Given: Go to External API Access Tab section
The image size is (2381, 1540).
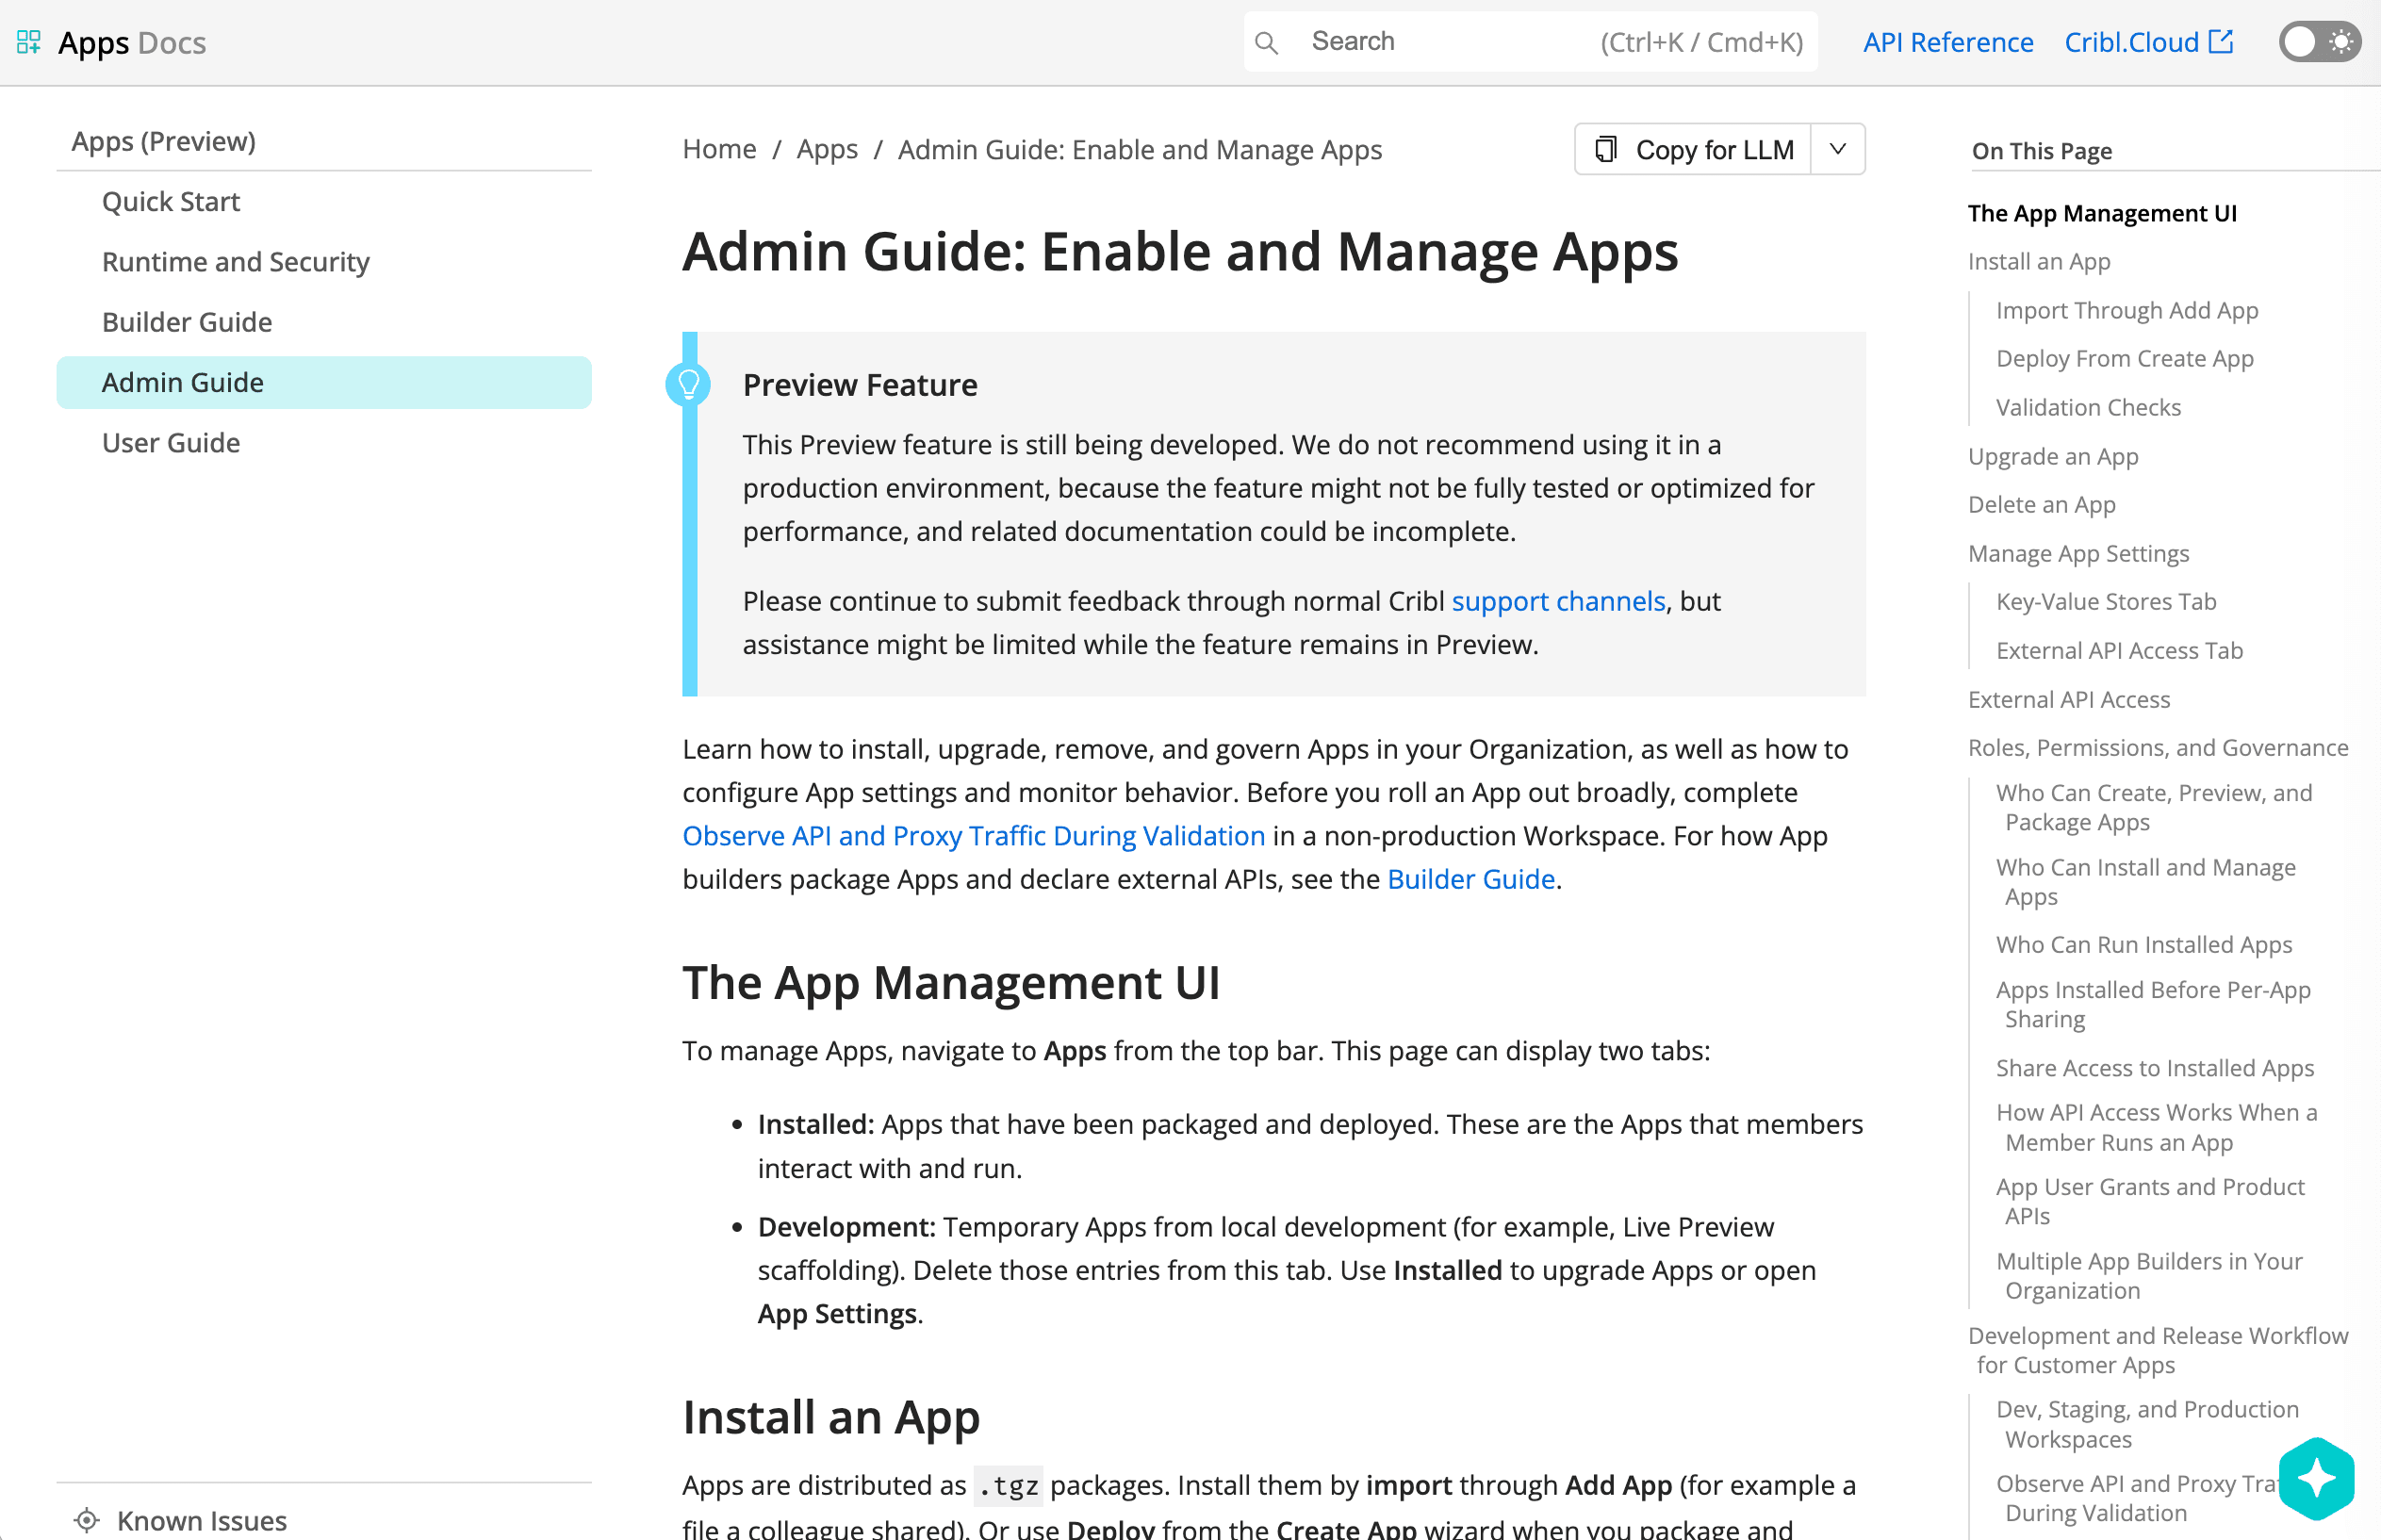Looking at the screenshot, I should pyautogui.click(x=2119, y=650).
